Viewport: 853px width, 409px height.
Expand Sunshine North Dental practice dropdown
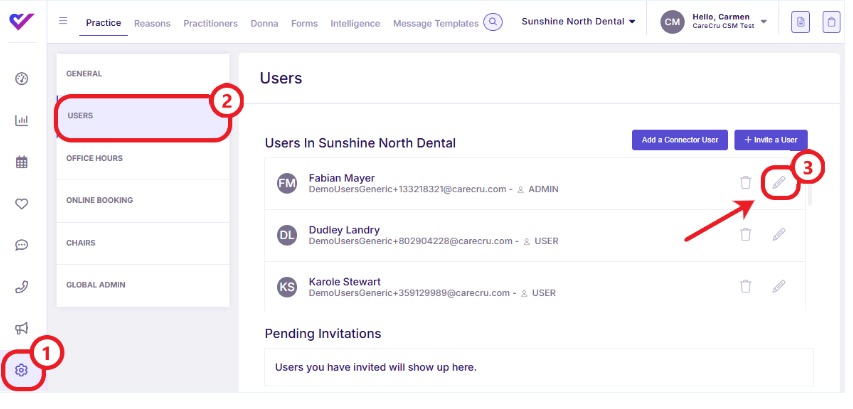(x=578, y=21)
